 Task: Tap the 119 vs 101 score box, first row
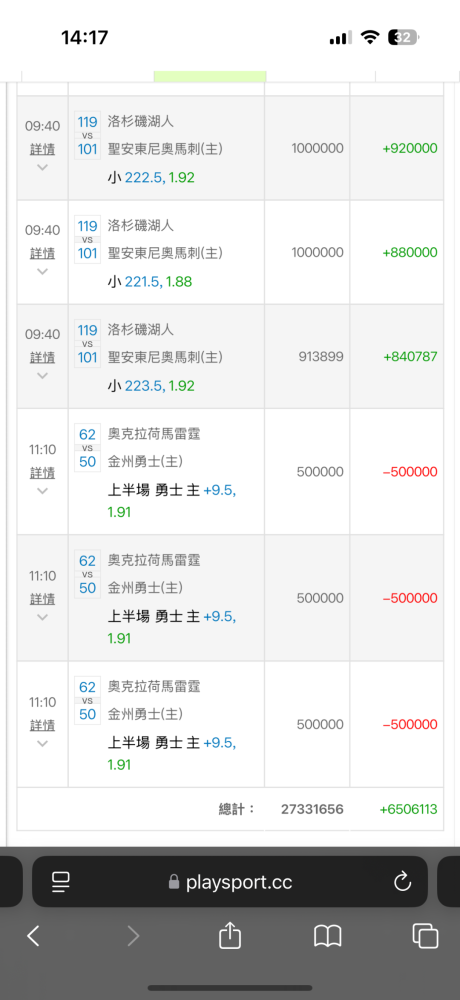tap(87, 135)
